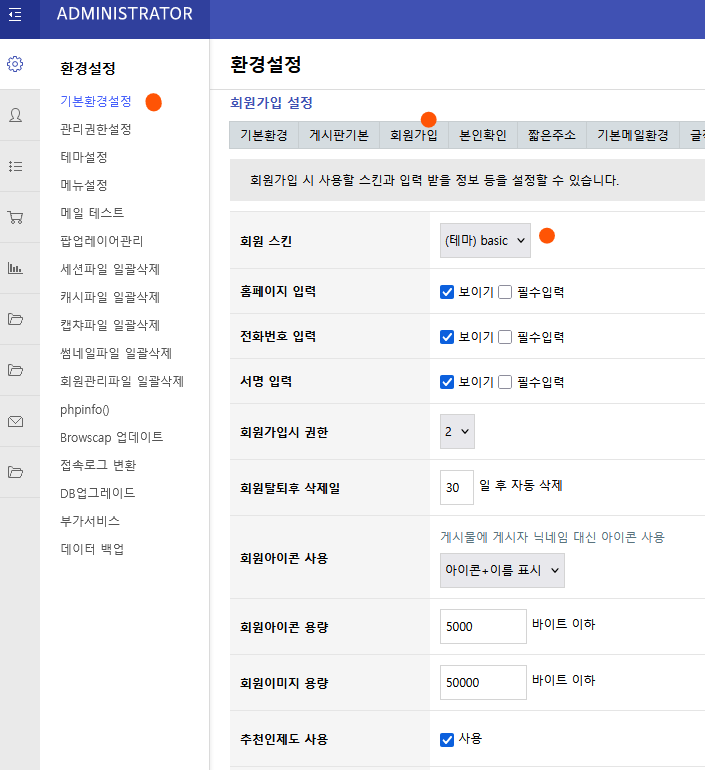Screen dimensions: 705x770
Task: Switch to the 게시판기본 tab
Action: click(338, 135)
